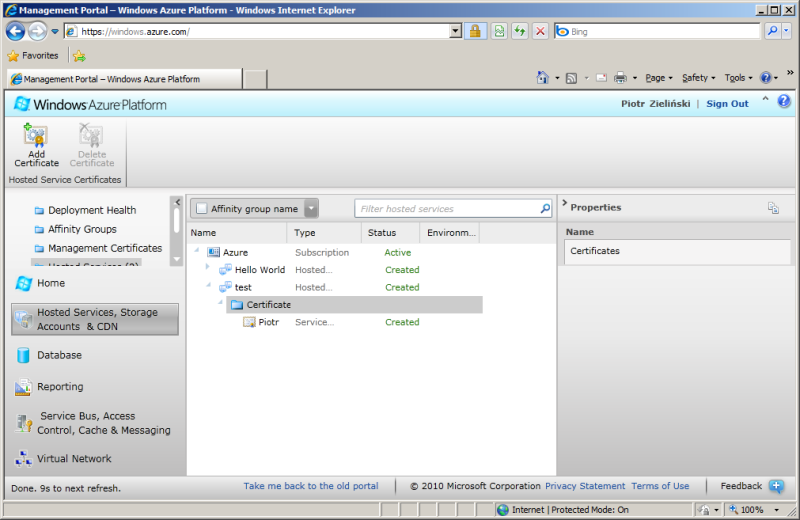Select Affinity Groups in the tree
This screenshot has height=520, width=800.
coord(82,229)
